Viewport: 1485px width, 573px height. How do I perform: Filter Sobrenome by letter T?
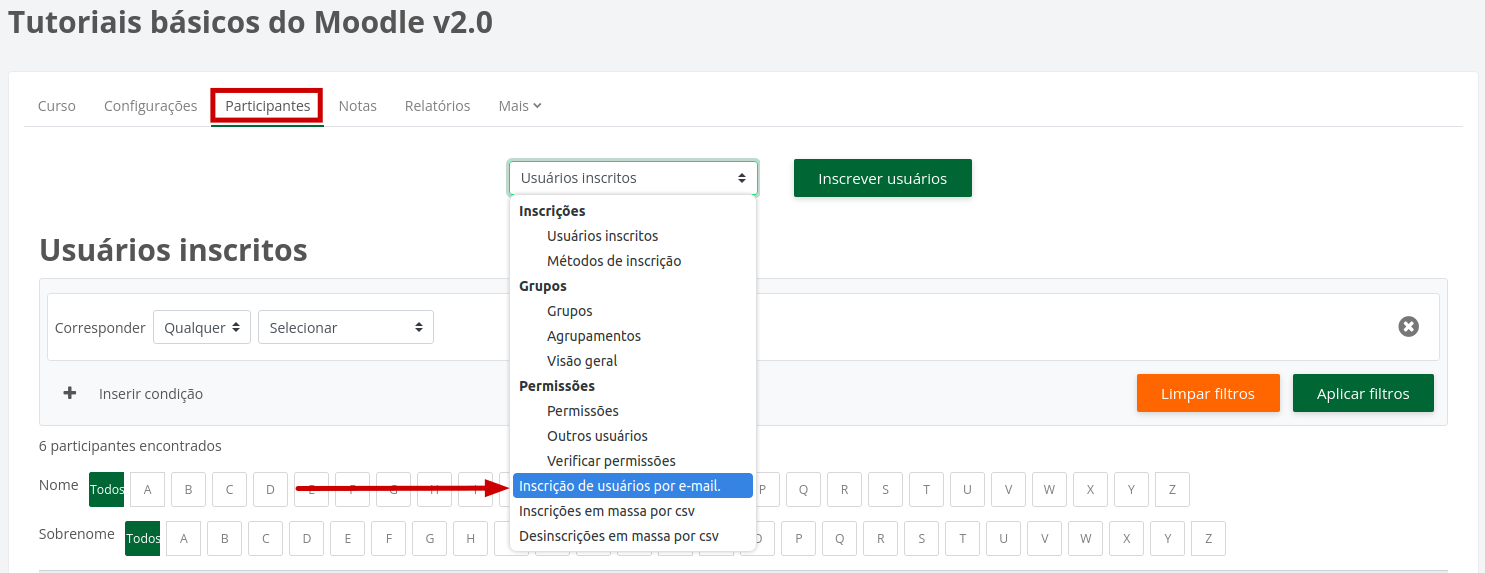[963, 538]
